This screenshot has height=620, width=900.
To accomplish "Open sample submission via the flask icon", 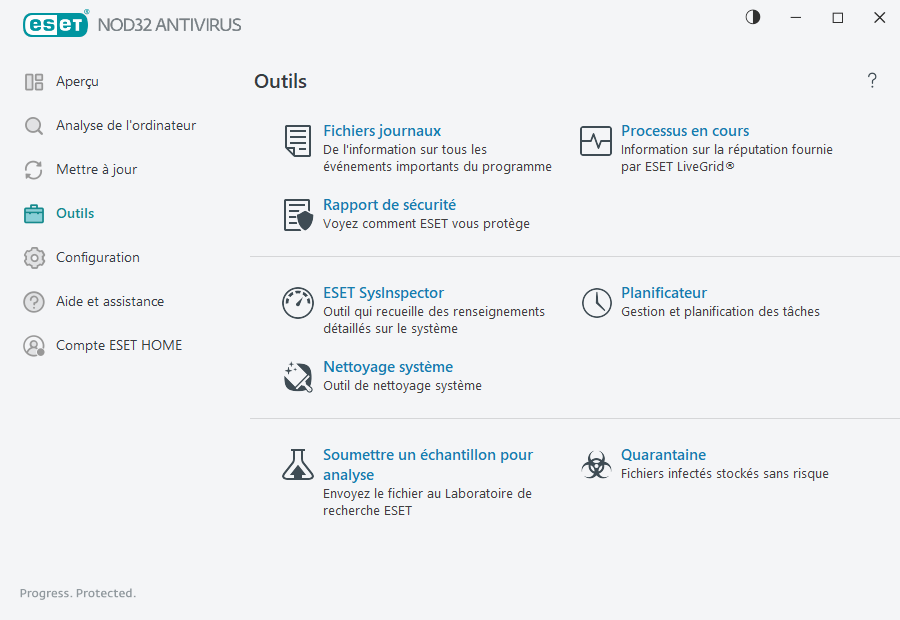I will tap(297, 464).
